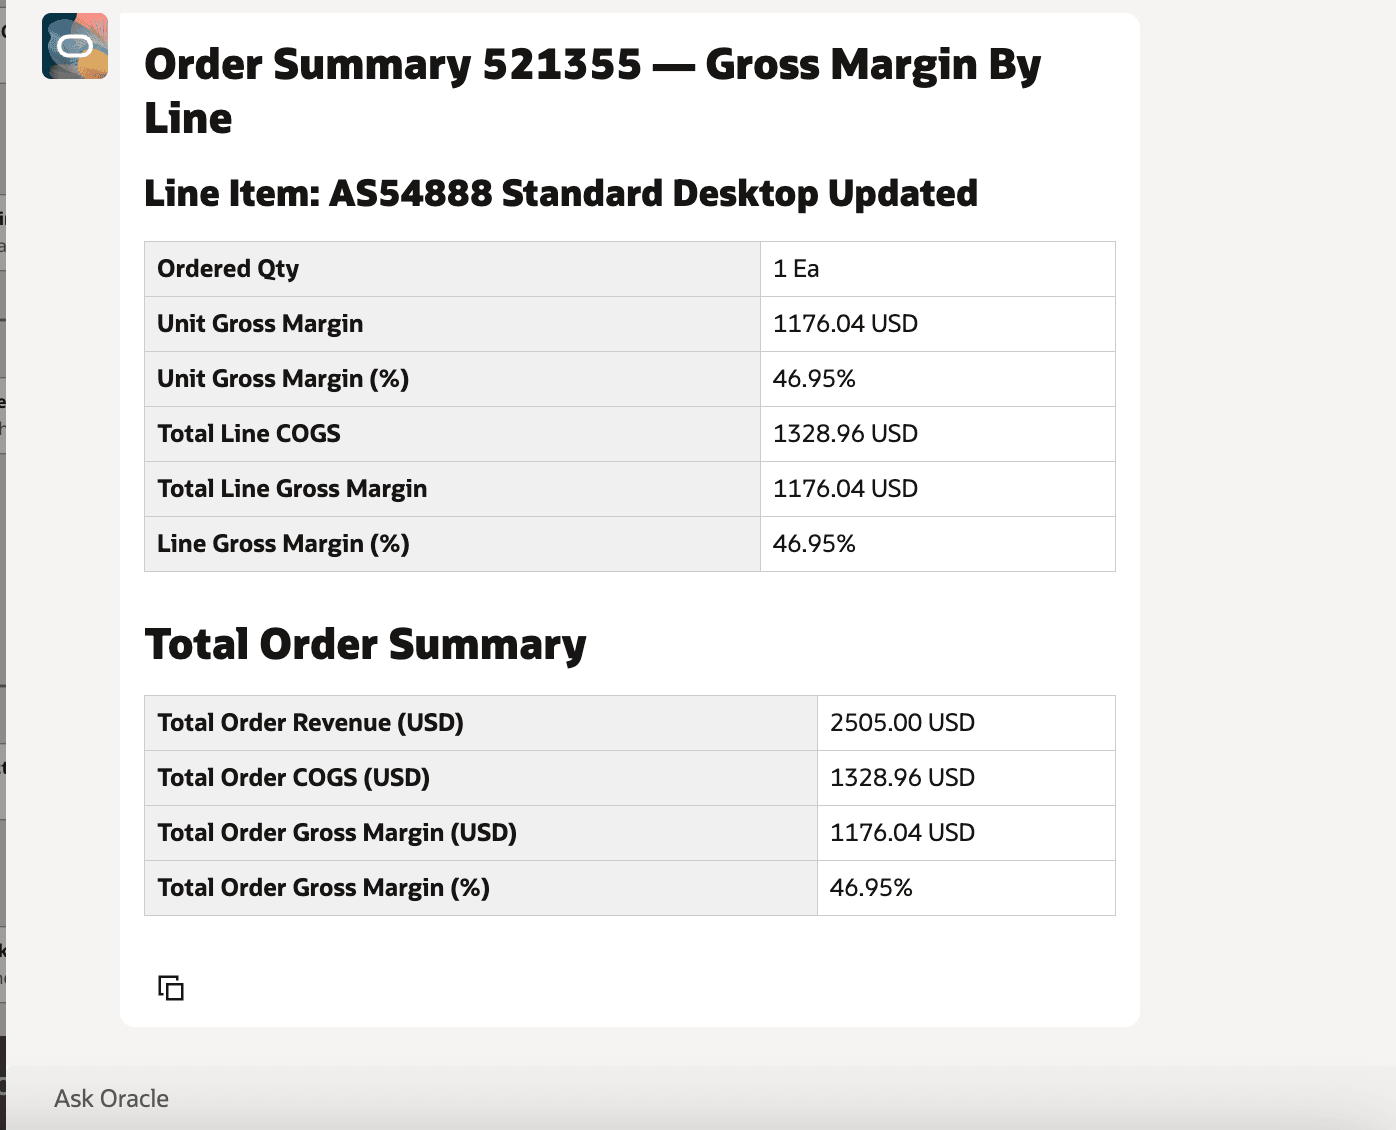The image size is (1396, 1130).
Task: Click the Line Gross Margin (%) label
Action: click(x=283, y=544)
